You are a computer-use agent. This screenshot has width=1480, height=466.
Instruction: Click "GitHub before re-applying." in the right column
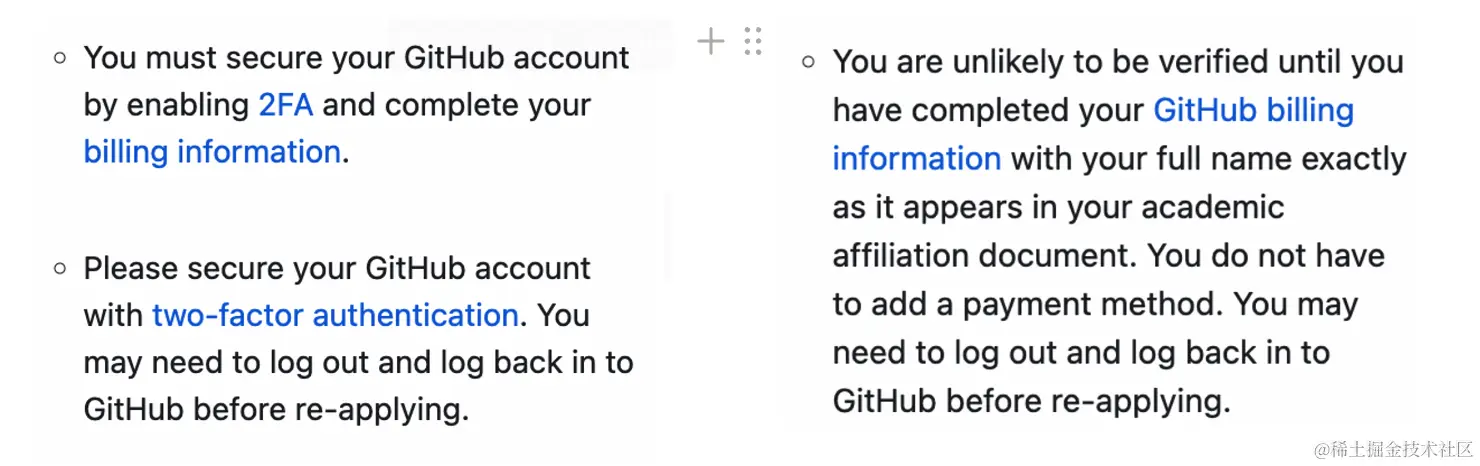[x=1031, y=401]
